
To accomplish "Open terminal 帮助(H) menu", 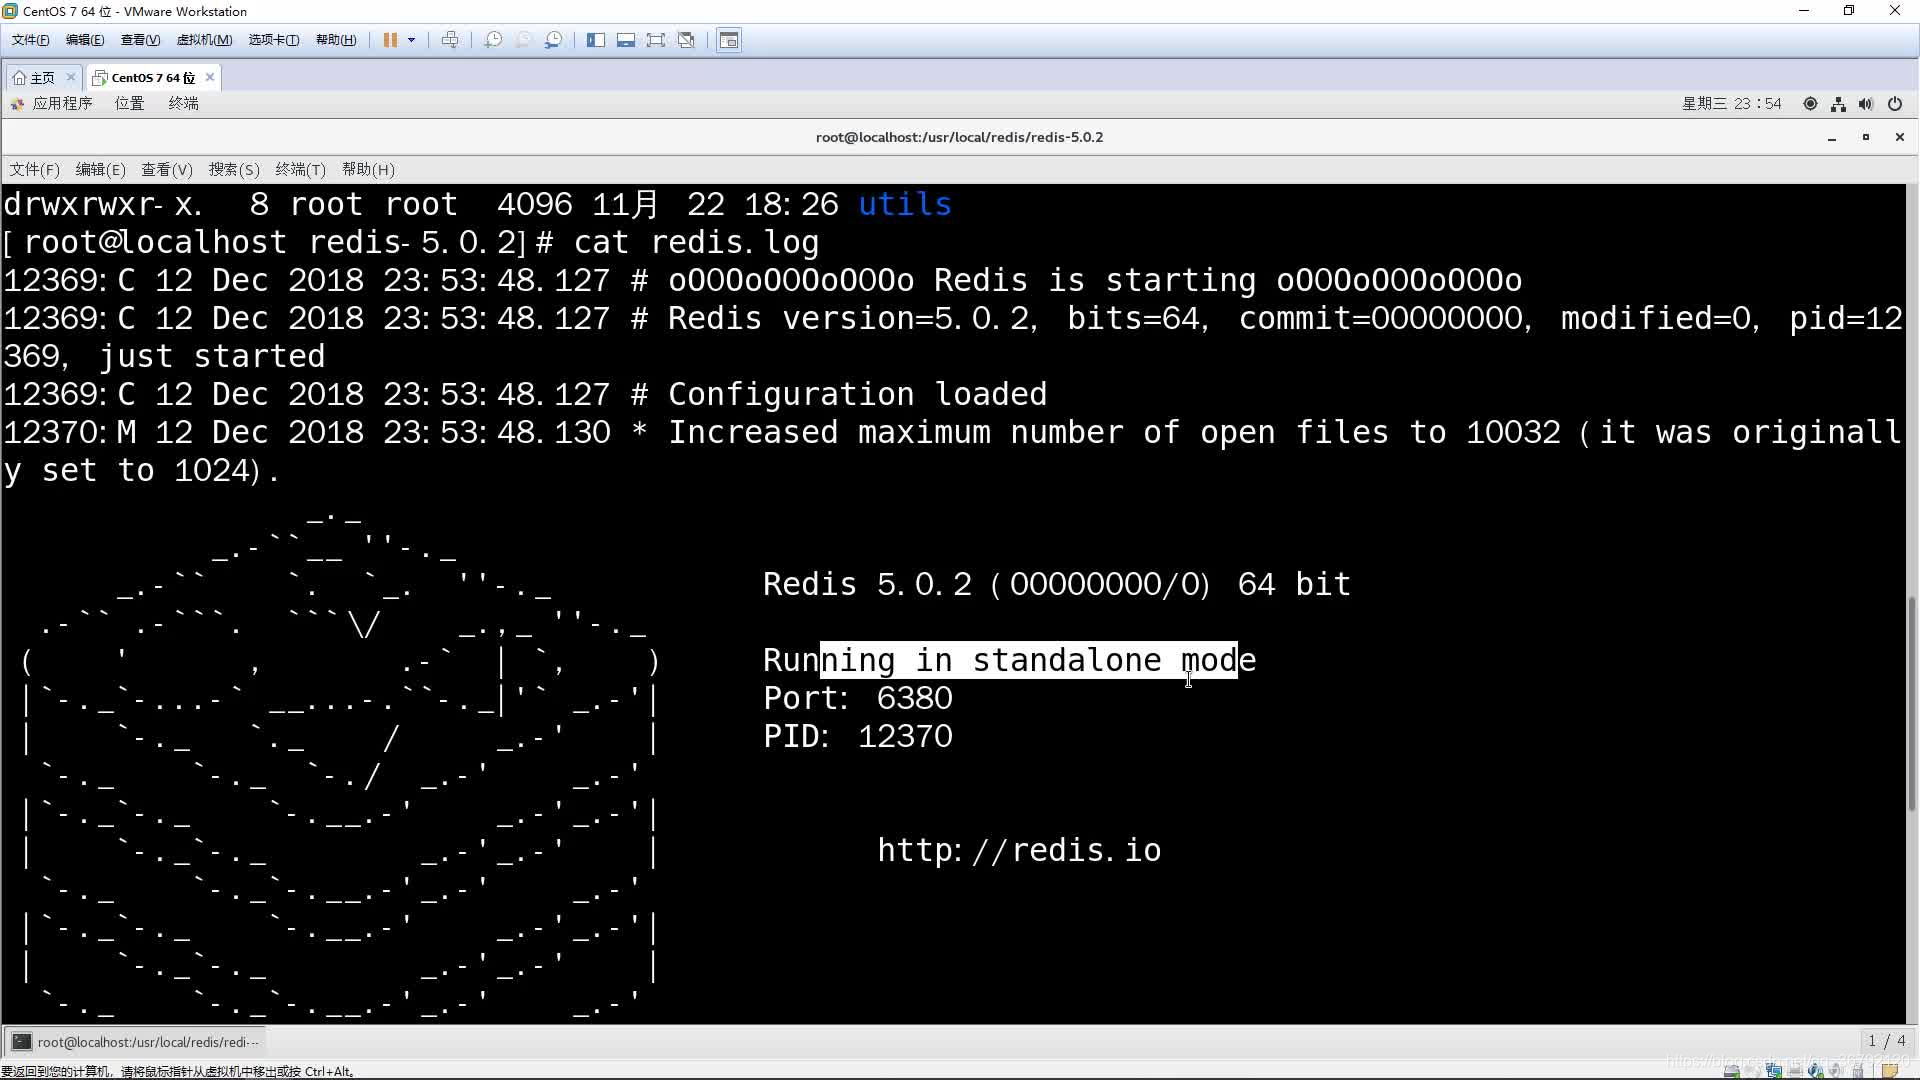I will tap(368, 169).
